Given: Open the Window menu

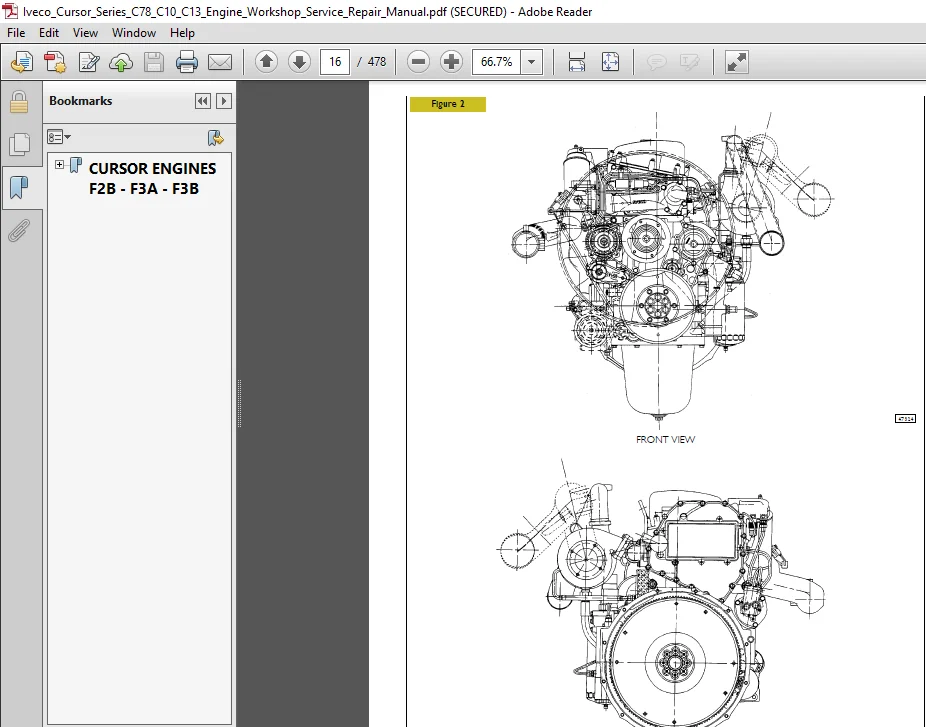Looking at the screenshot, I should coord(133,33).
